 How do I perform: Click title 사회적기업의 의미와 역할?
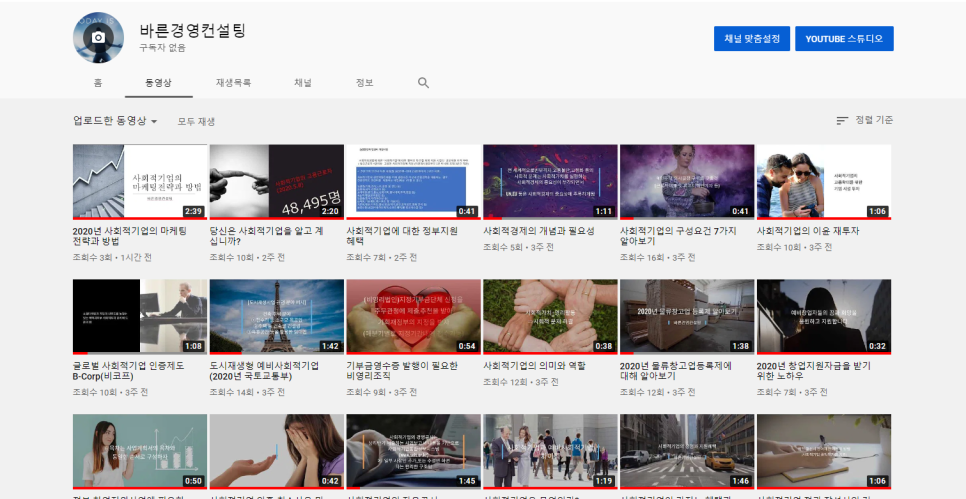[534, 366]
